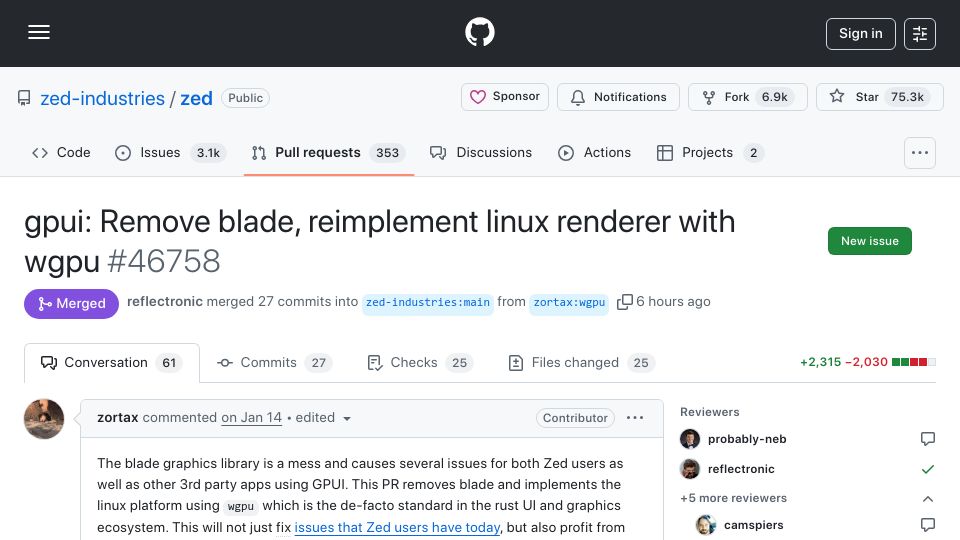The width and height of the screenshot is (960, 540).
Task: Open the comment options ellipsis menu
Action: click(635, 418)
